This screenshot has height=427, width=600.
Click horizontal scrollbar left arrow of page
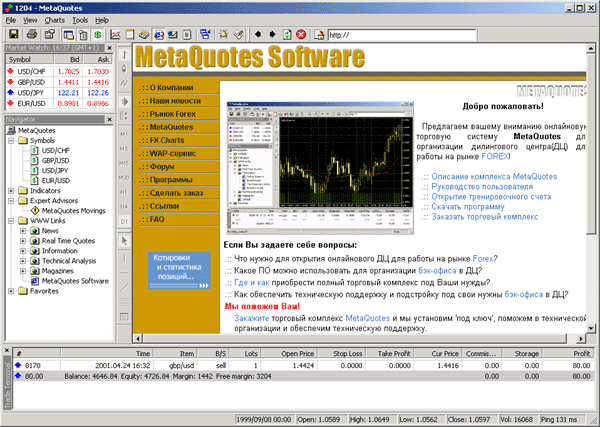point(138,338)
